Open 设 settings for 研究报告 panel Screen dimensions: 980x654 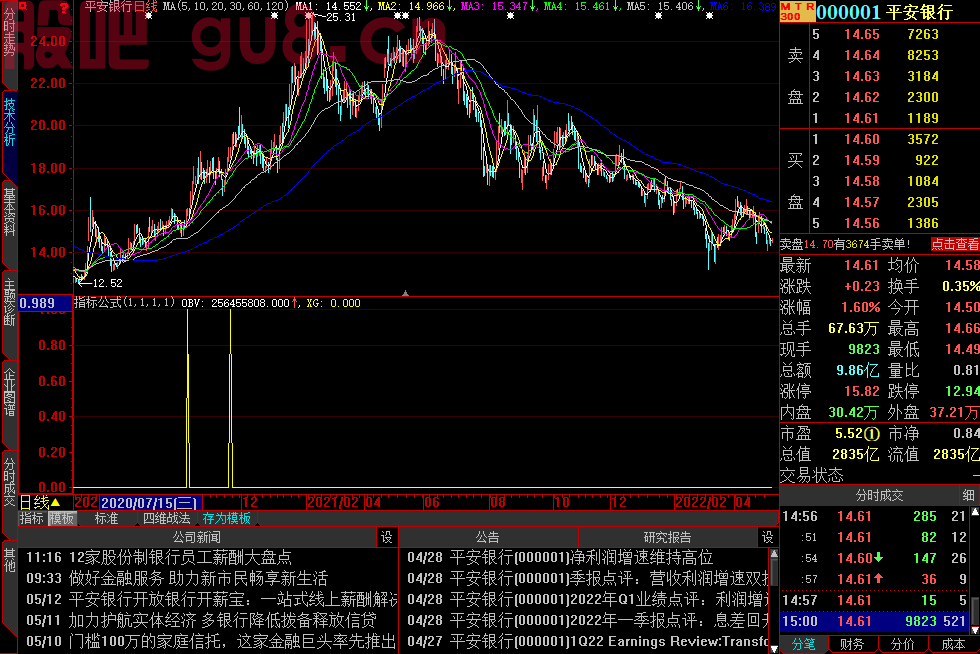pyautogui.click(x=768, y=537)
